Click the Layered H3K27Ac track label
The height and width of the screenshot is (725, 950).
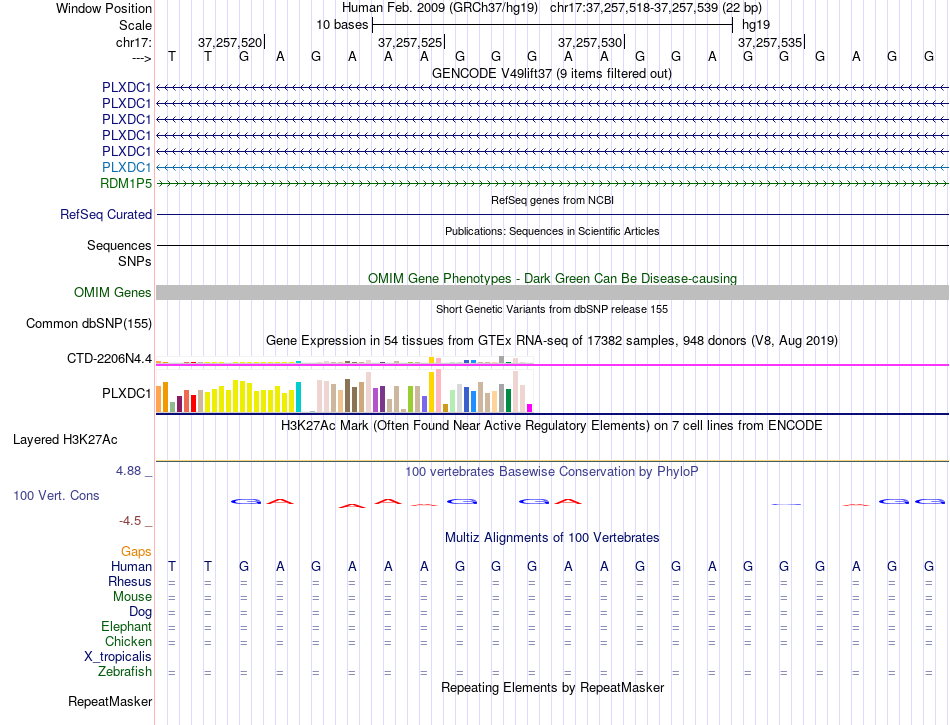65,440
